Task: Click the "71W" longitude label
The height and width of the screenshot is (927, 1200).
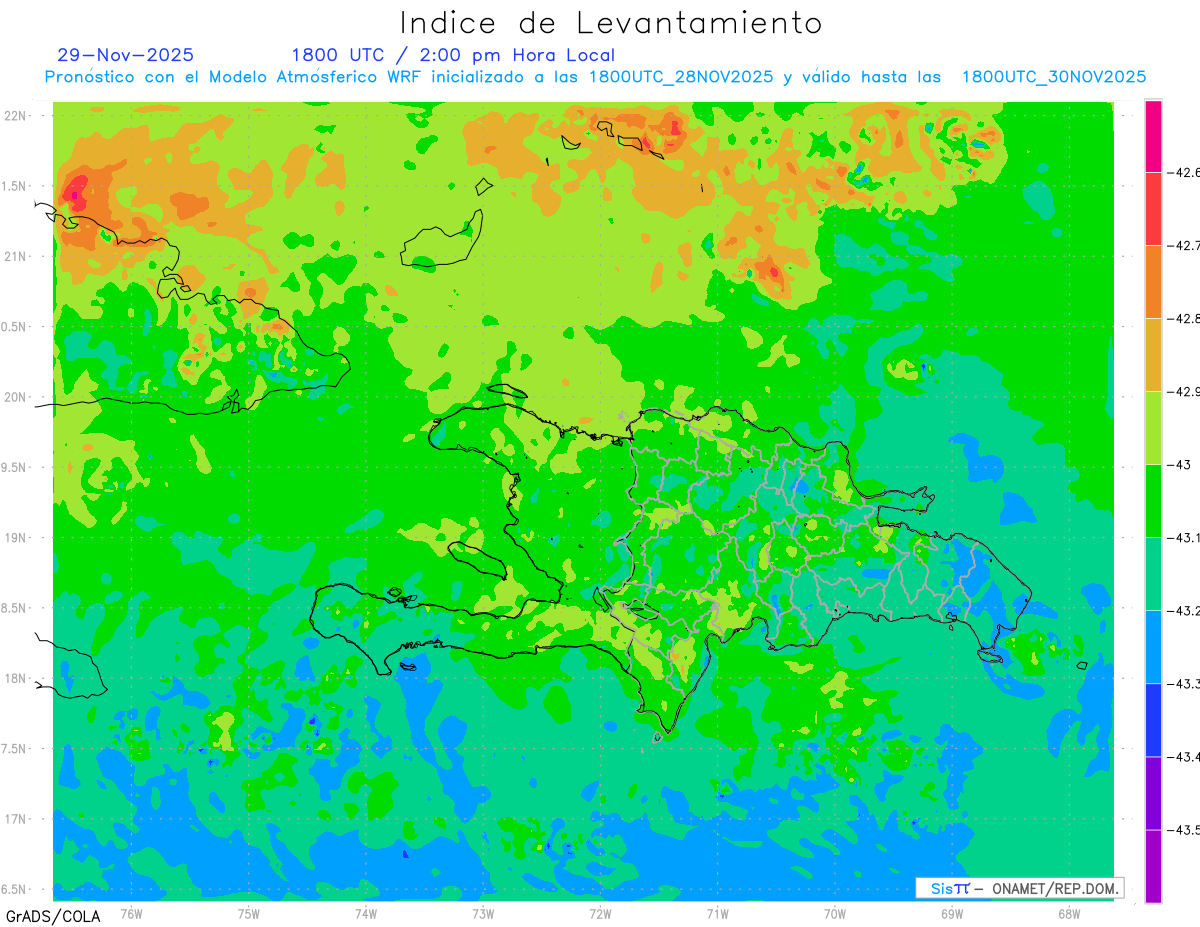Action: pos(717,913)
